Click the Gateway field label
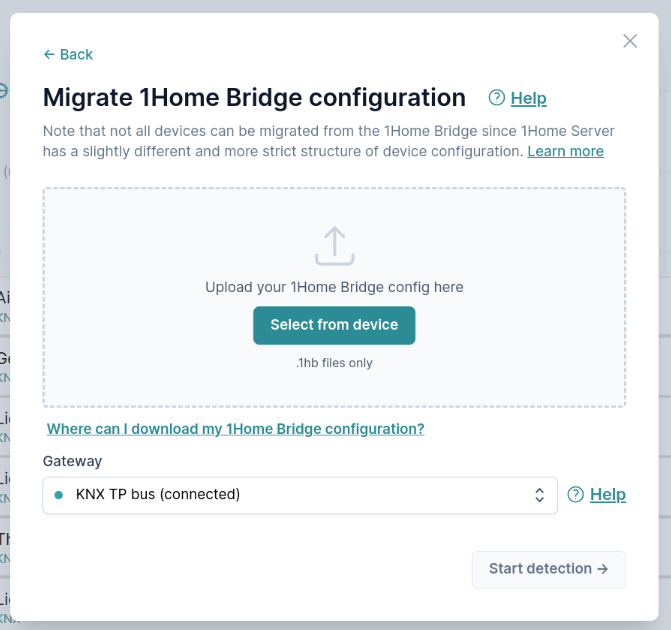 click(72, 461)
